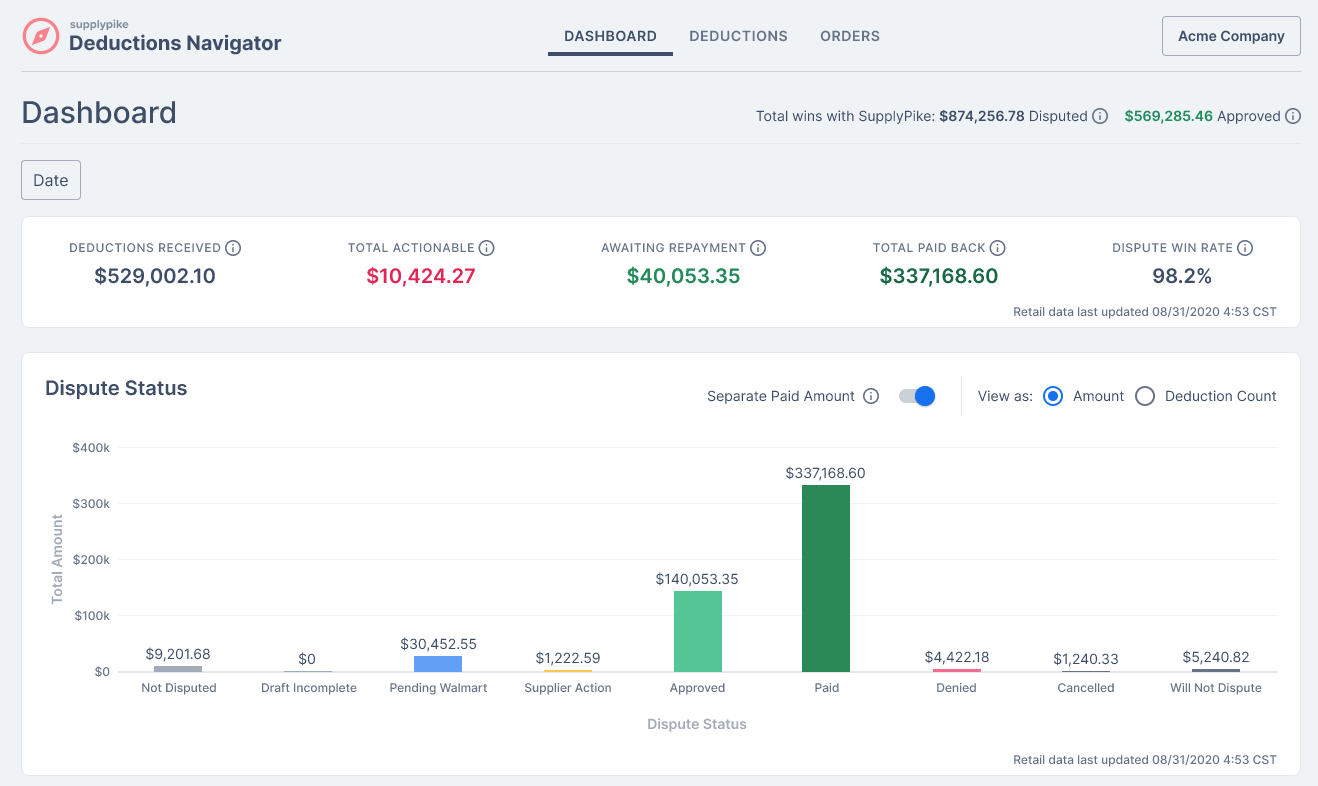Click info icon beside Dispute Win Rate
The image size is (1318, 786).
[1245, 248]
